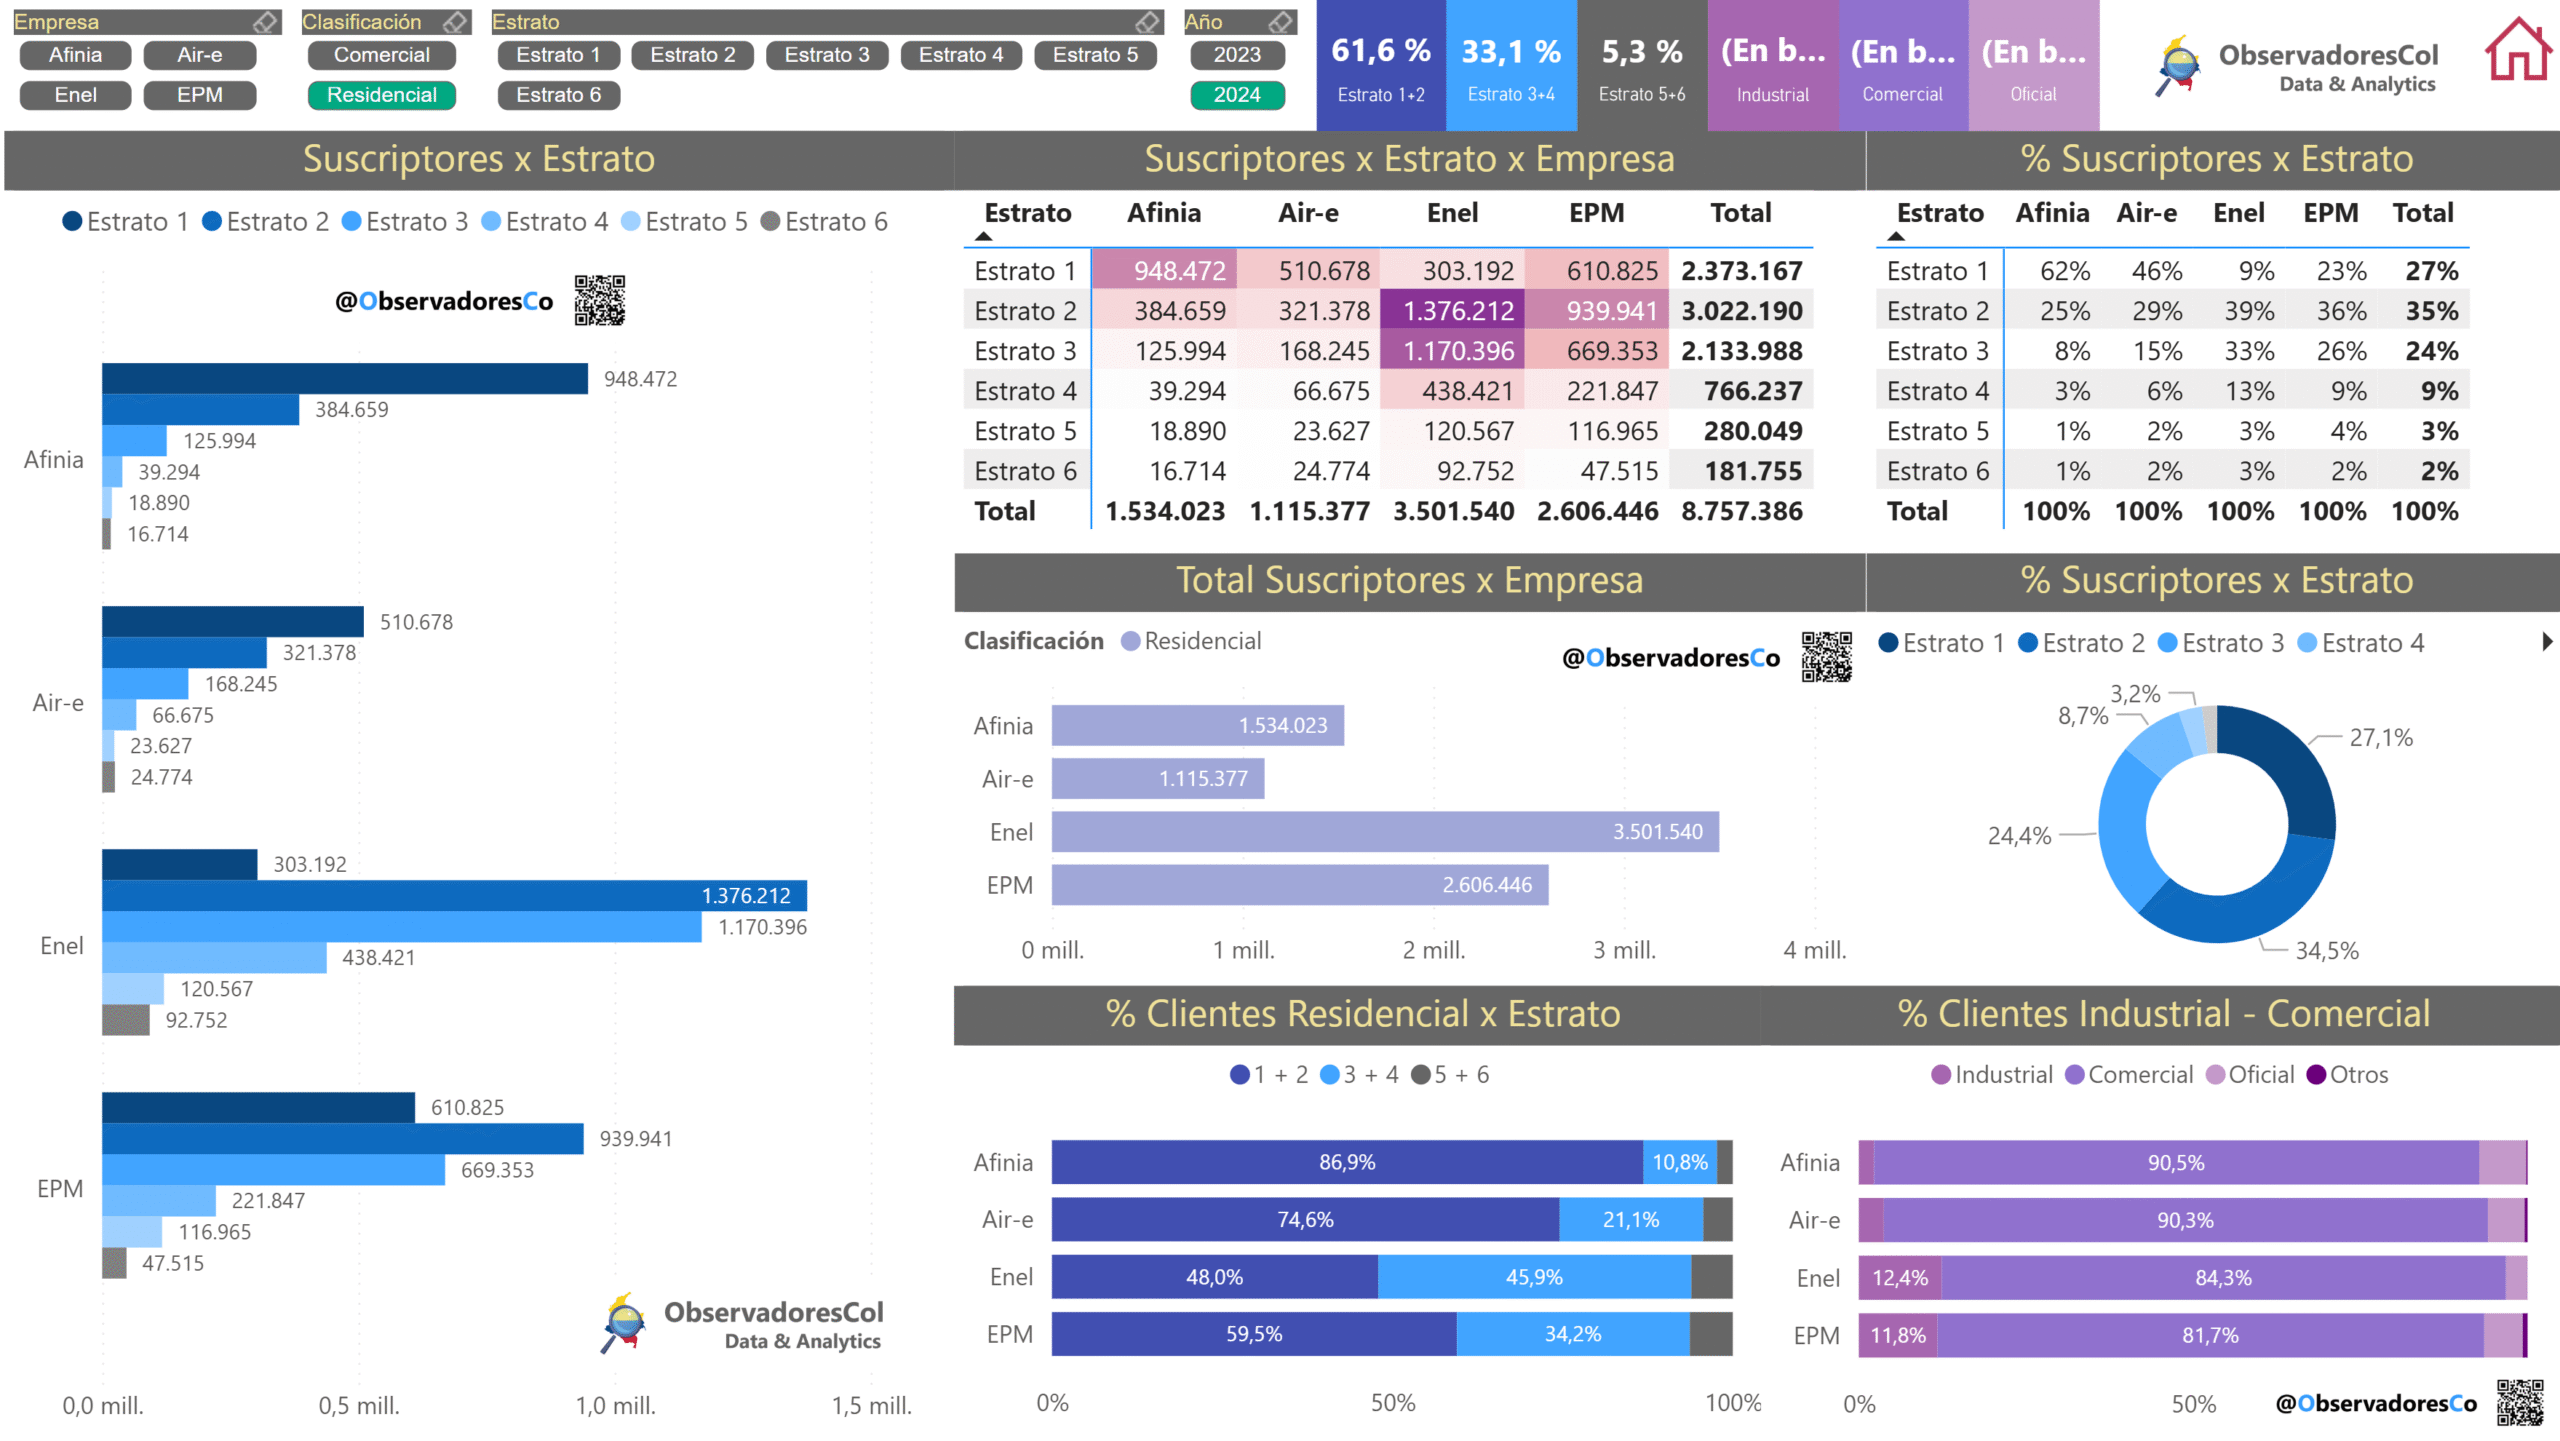Toggle the Residencial classification filter

point(381,95)
